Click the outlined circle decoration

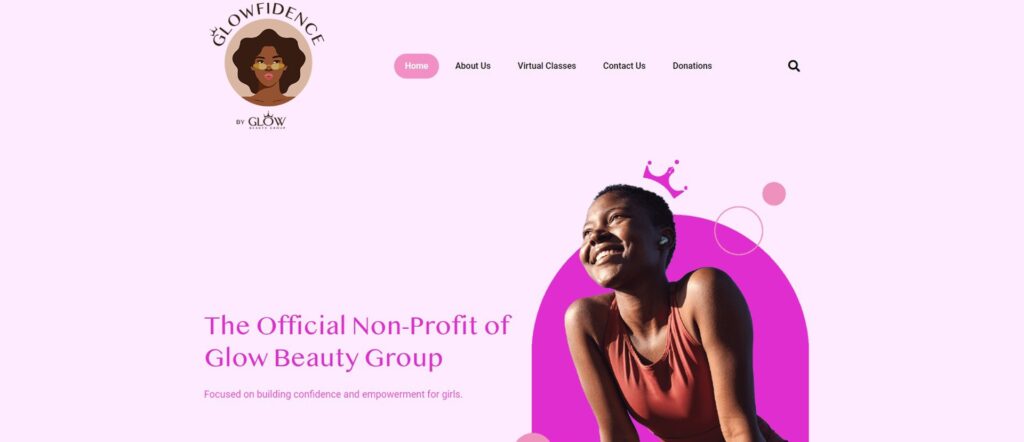739,230
